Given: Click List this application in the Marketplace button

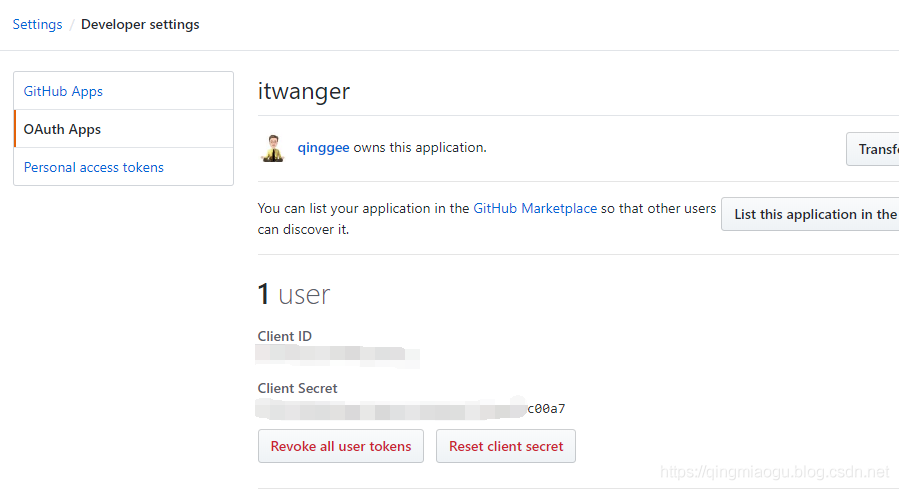Looking at the screenshot, I should coord(810,214).
